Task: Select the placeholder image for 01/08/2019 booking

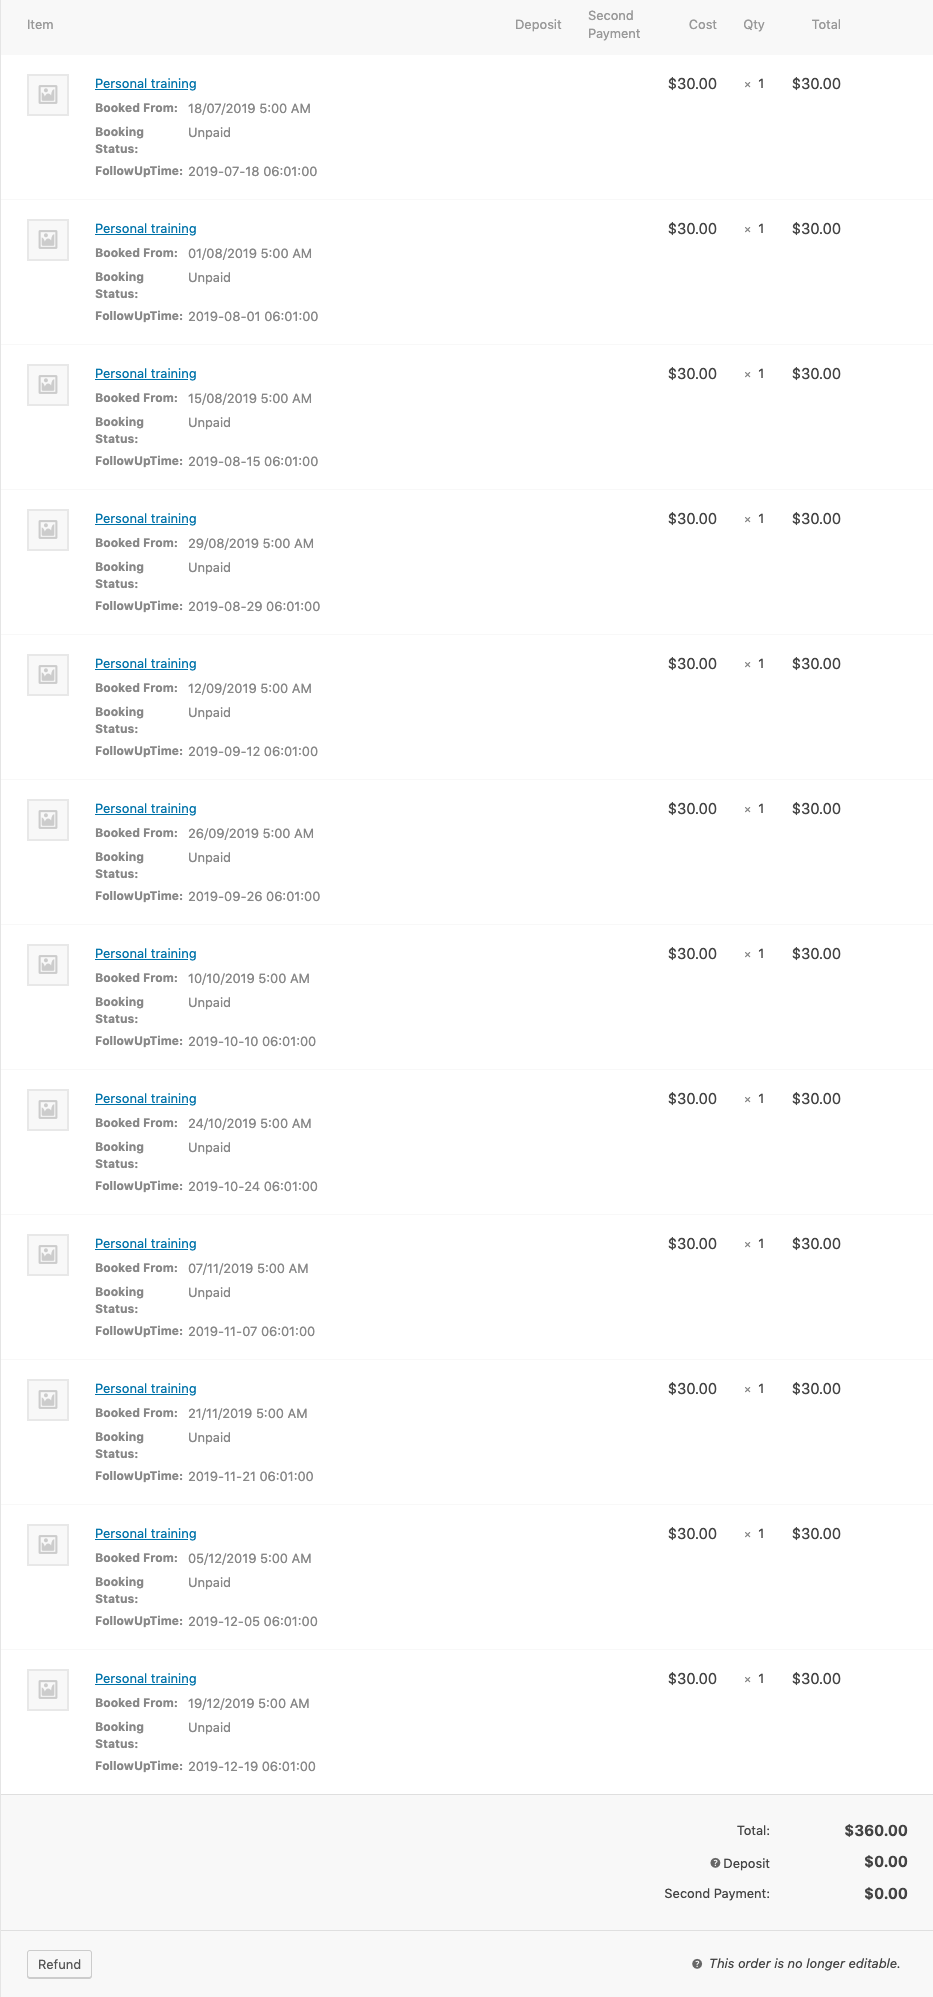Action: pyautogui.click(x=48, y=240)
